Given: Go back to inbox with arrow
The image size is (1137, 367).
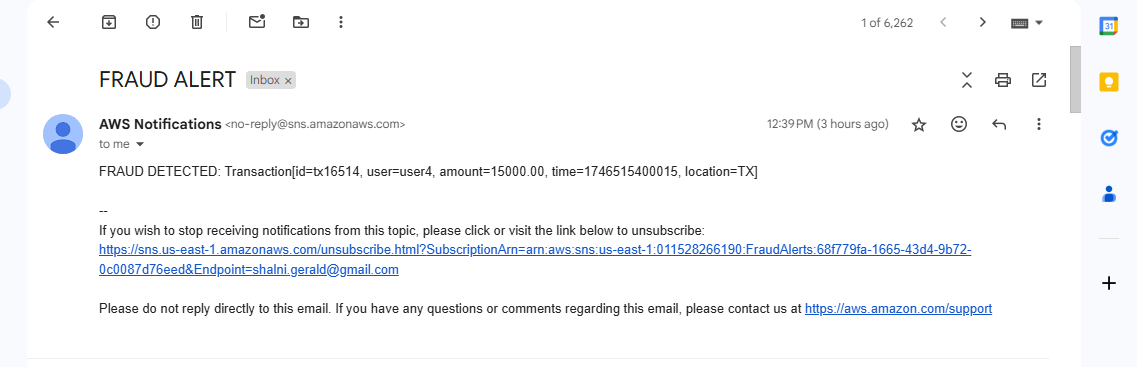Looking at the screenshot, I should pos(53,22).
